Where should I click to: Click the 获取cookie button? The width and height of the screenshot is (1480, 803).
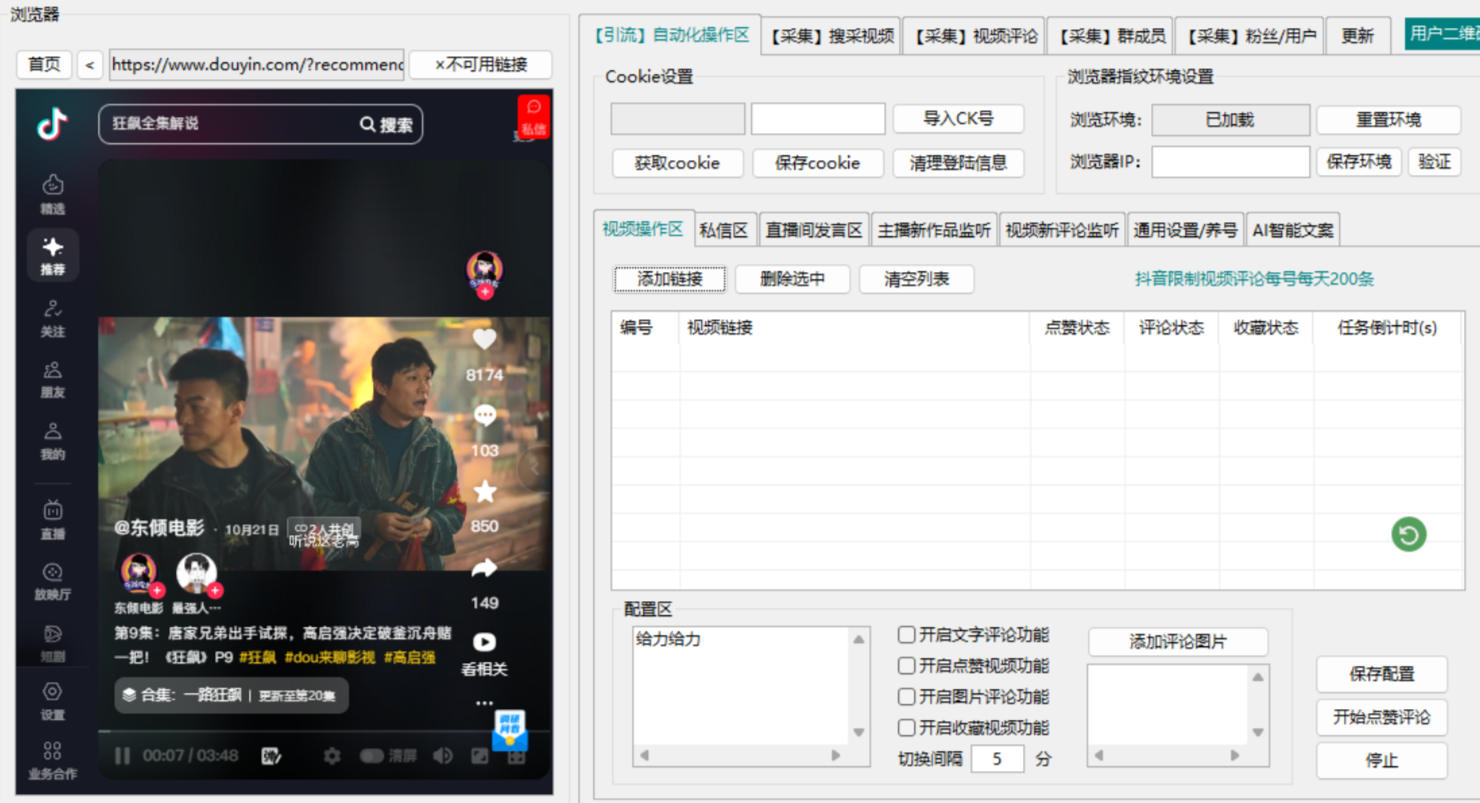(677, 162)
